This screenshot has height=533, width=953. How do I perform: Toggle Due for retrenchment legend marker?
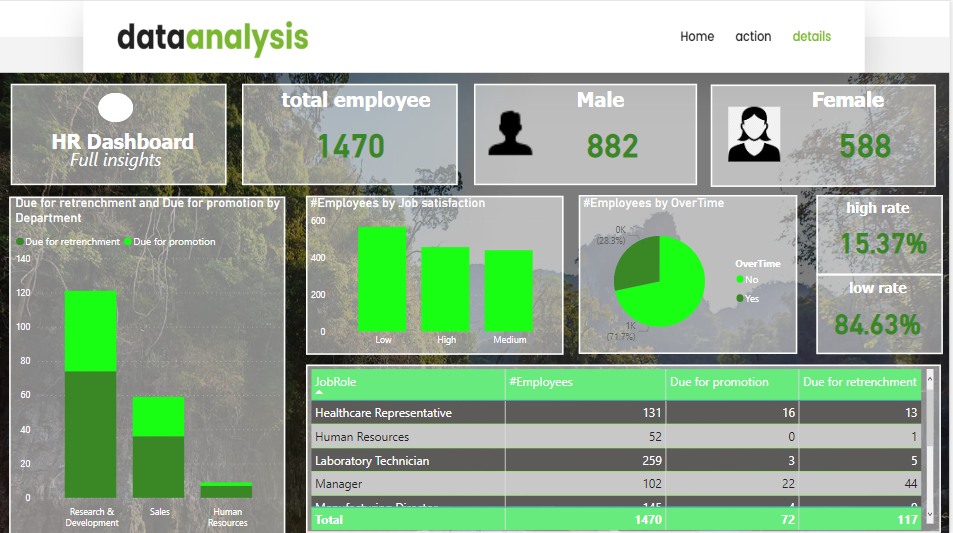point(19,242)
